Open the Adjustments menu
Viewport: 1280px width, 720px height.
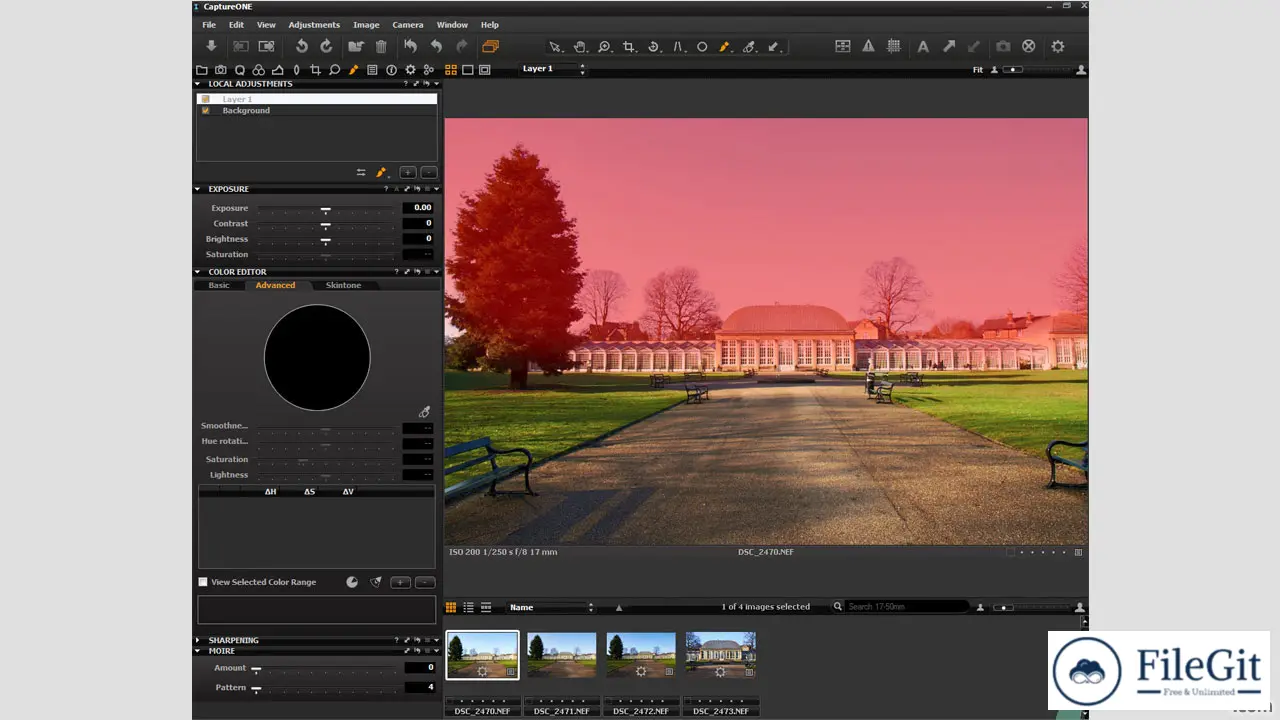314,24
